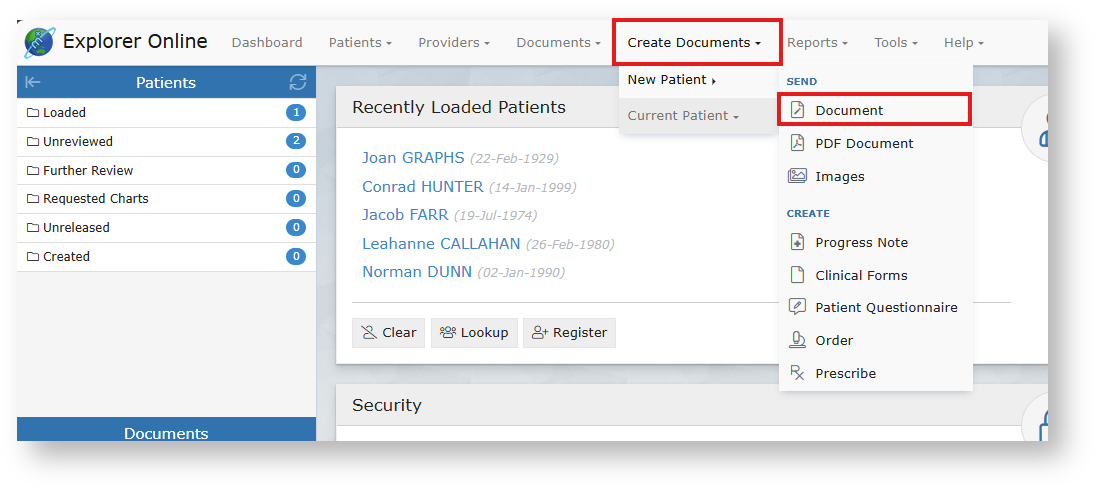
Task: Choose Images from the Send menu
Action: (839, 176)
